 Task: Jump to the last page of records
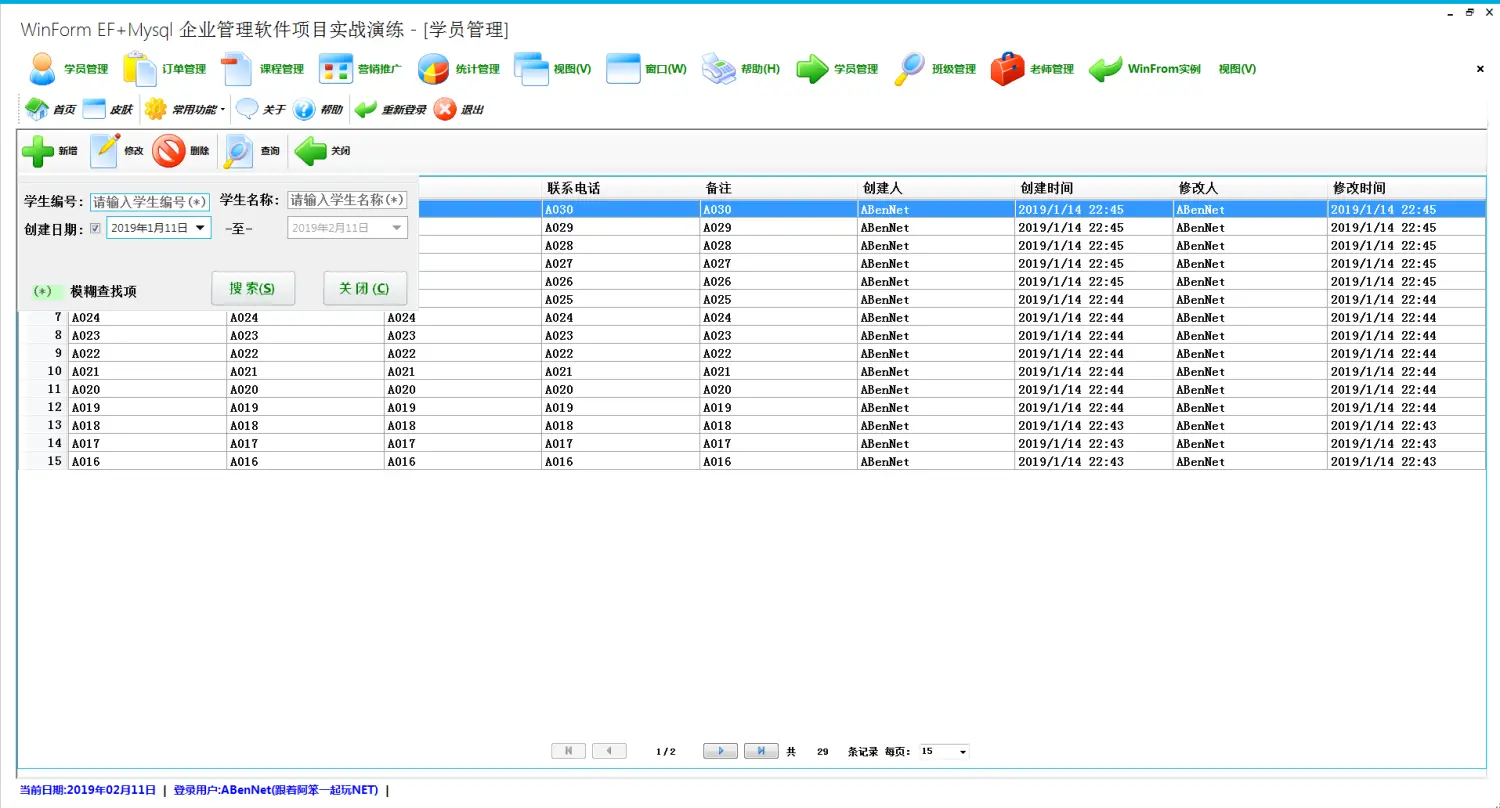click(x=761, y=751)
